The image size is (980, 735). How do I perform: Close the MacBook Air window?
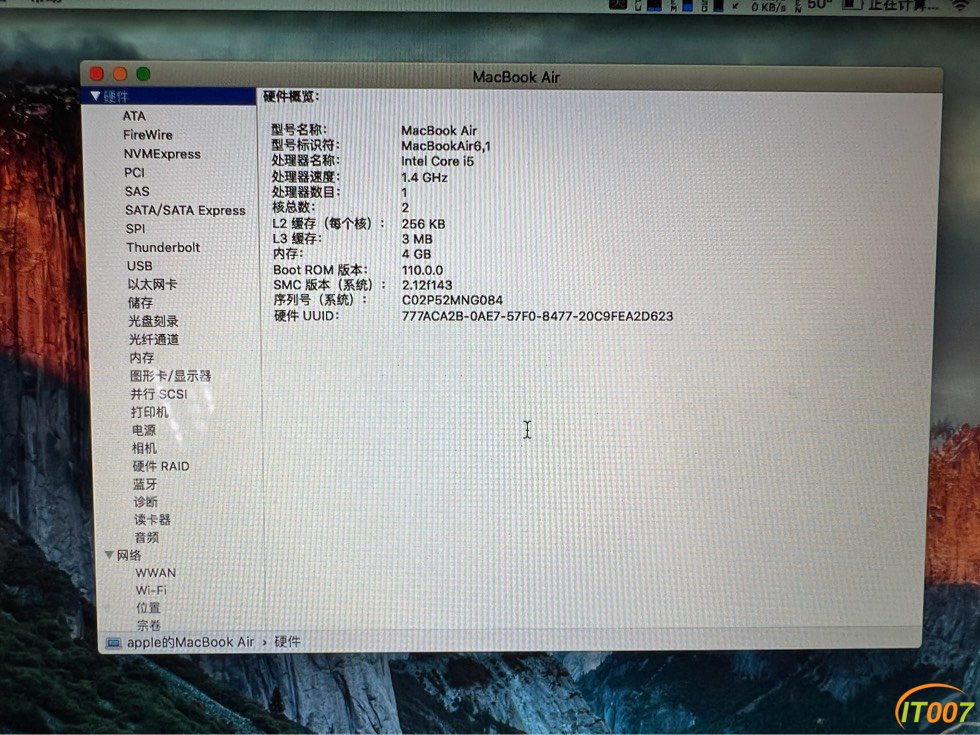click(x=97, y=74)
